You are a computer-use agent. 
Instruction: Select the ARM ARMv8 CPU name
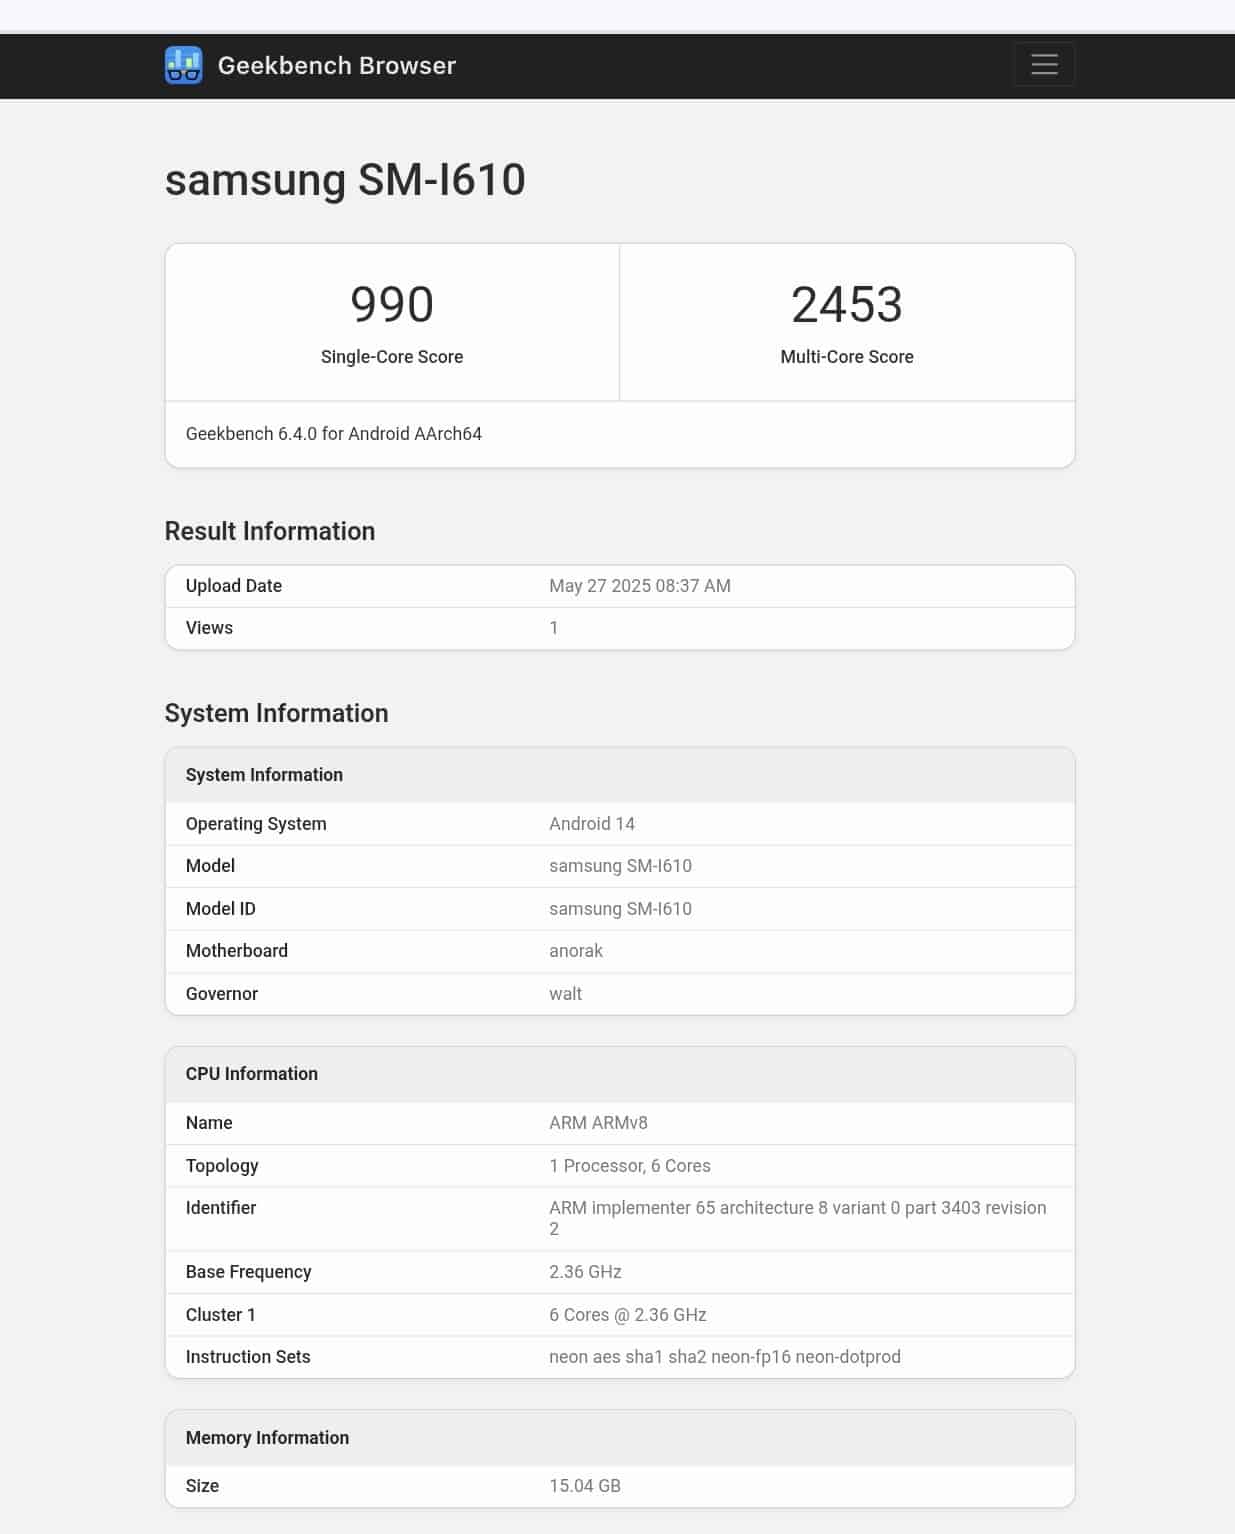[598, 1123]
